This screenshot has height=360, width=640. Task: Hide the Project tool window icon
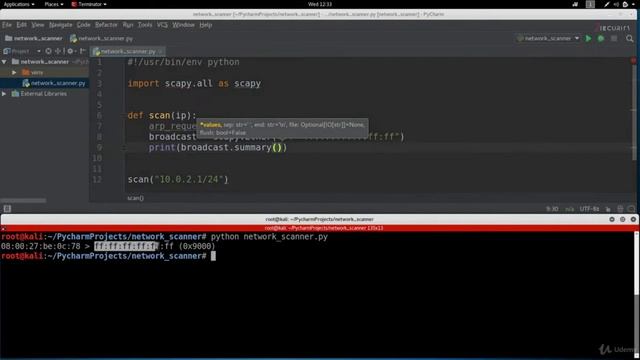point(83,51)
